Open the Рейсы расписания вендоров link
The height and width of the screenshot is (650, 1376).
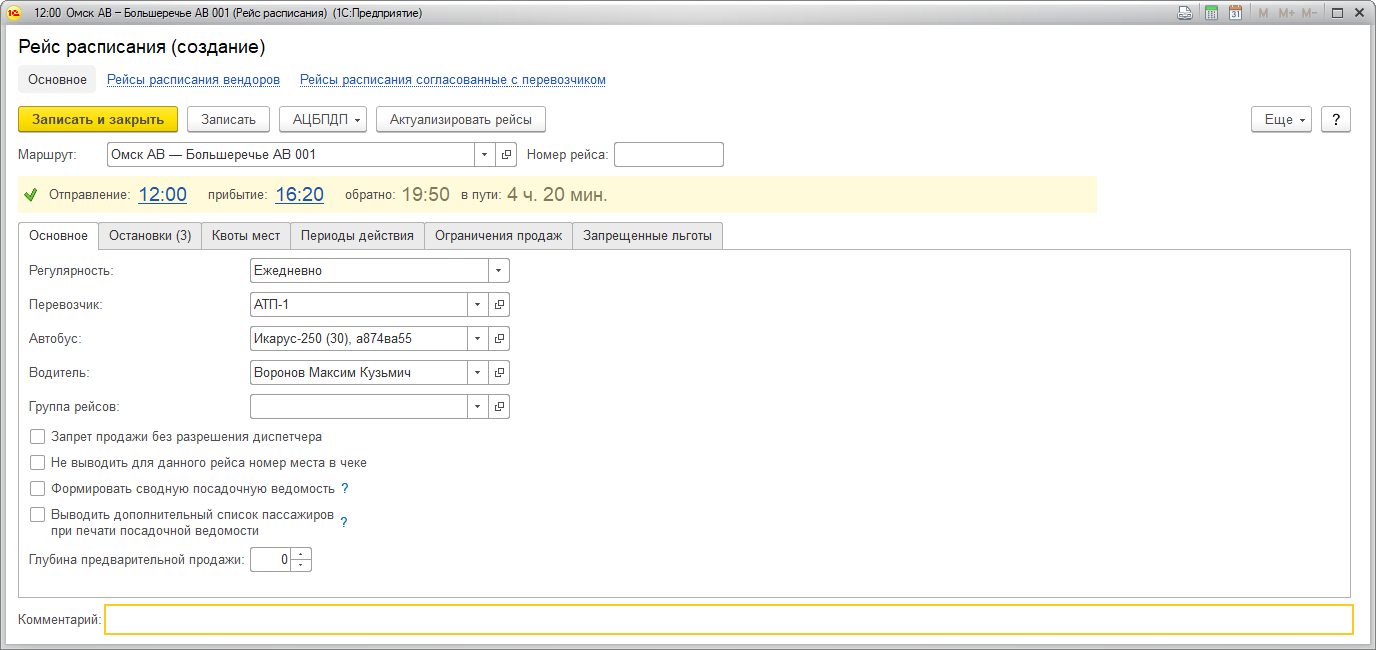193,80
